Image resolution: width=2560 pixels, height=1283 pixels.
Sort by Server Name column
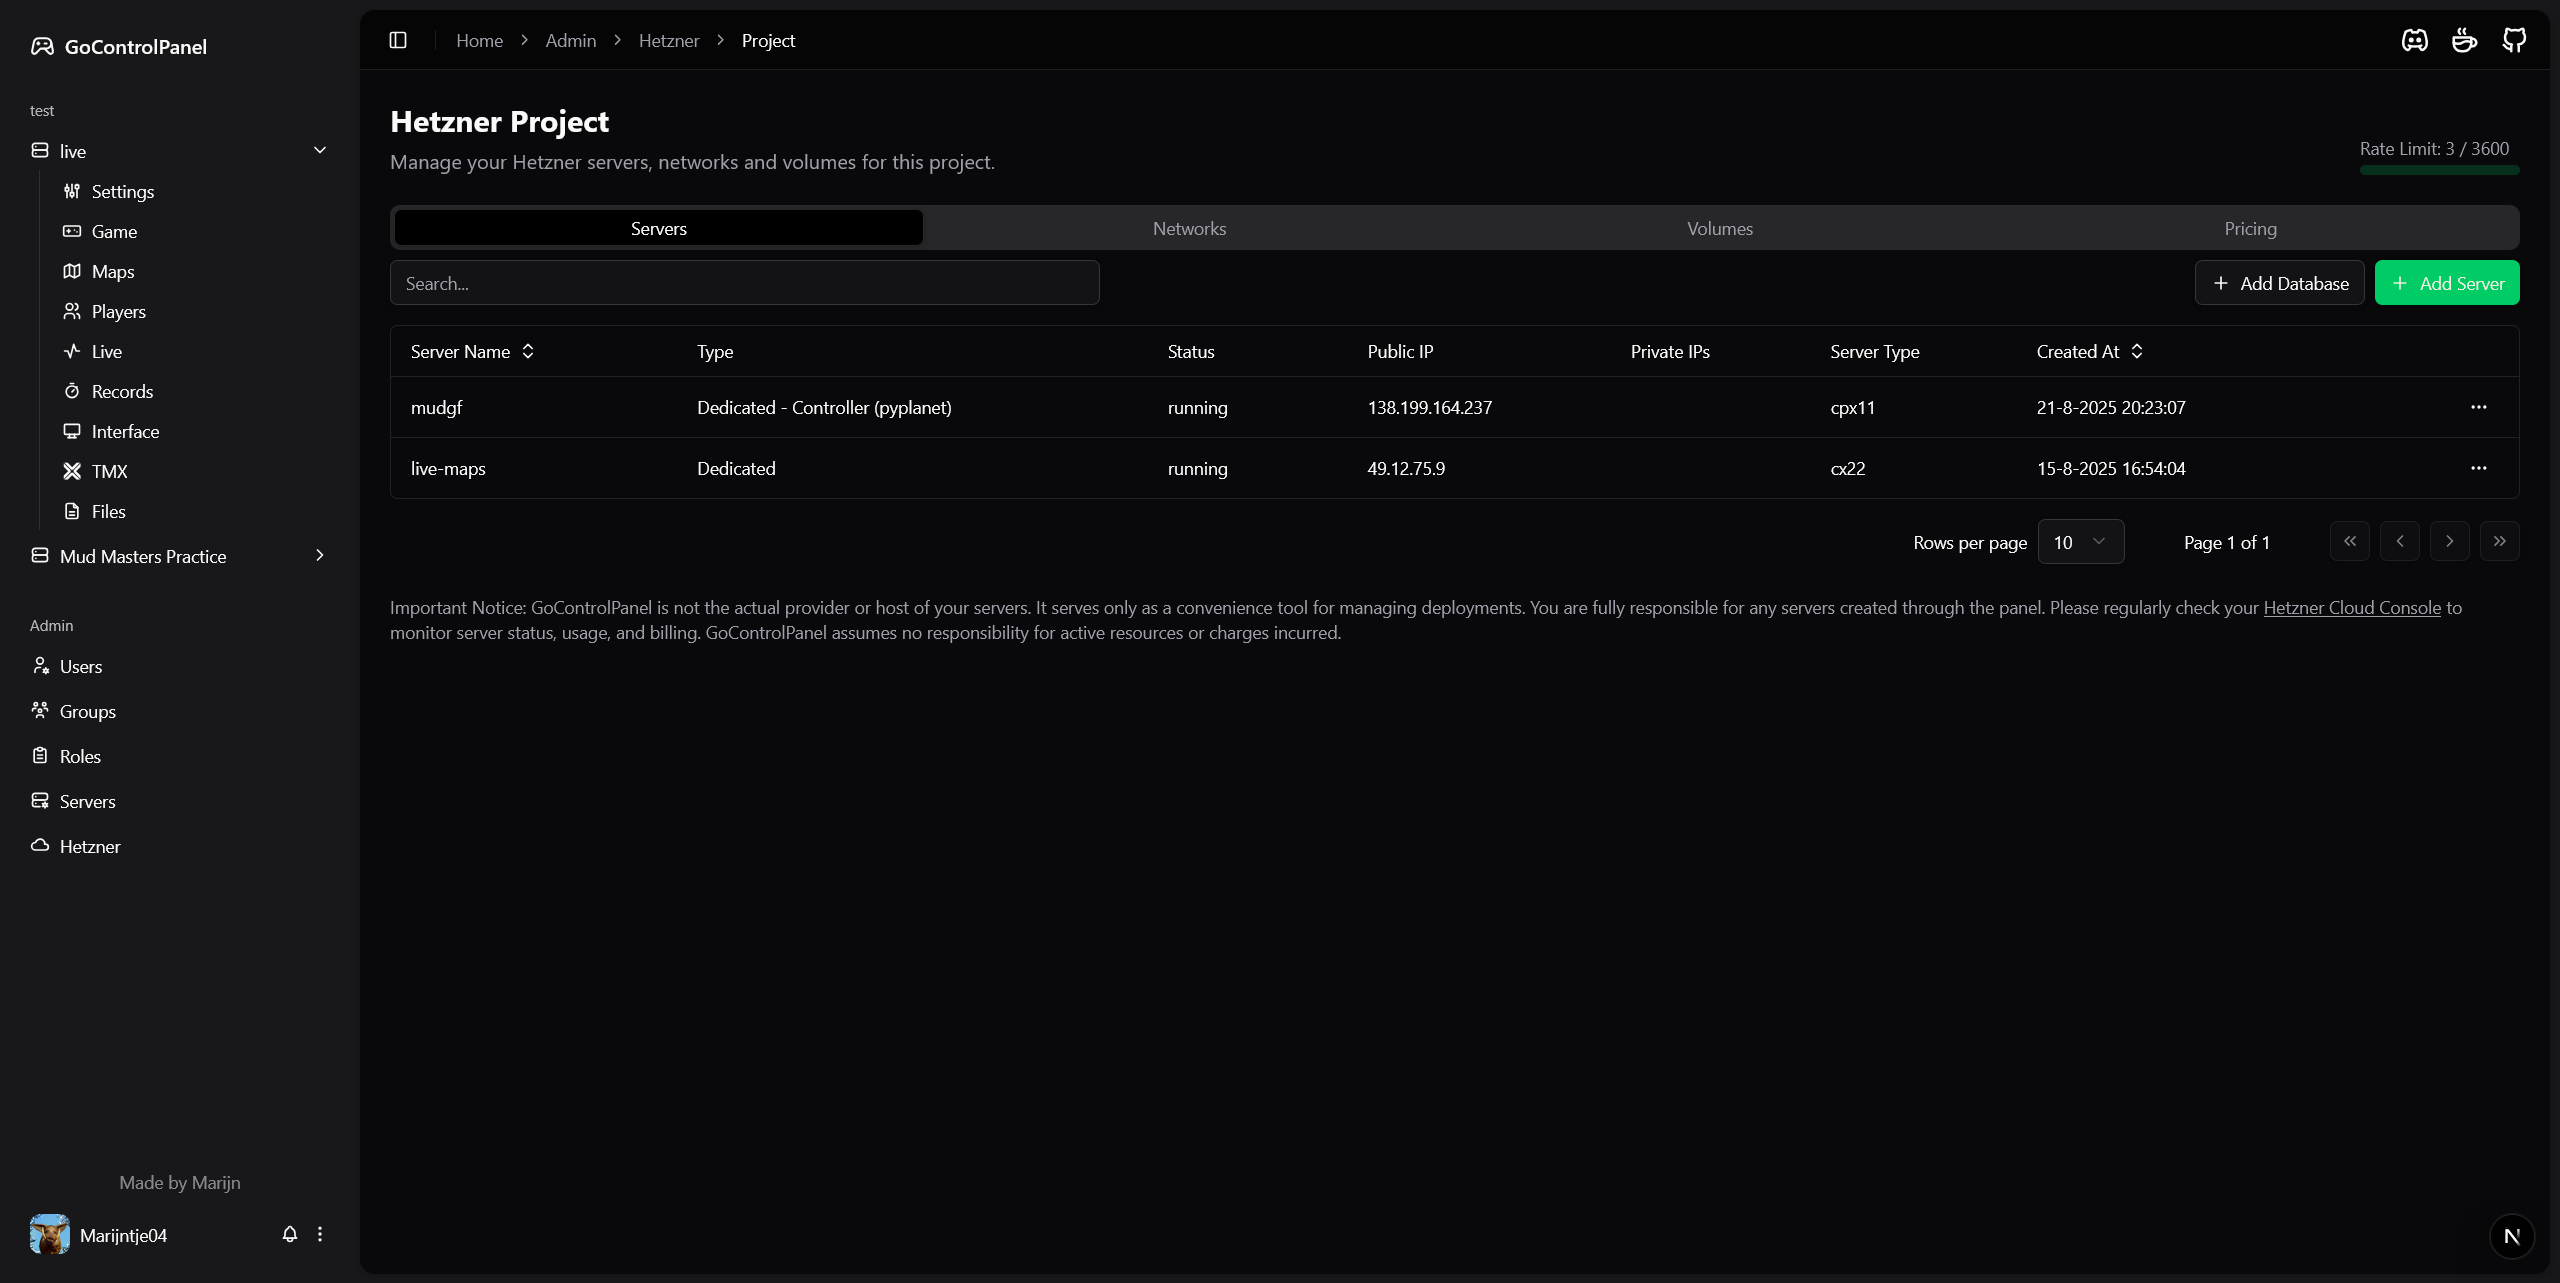tap(472, 351)
